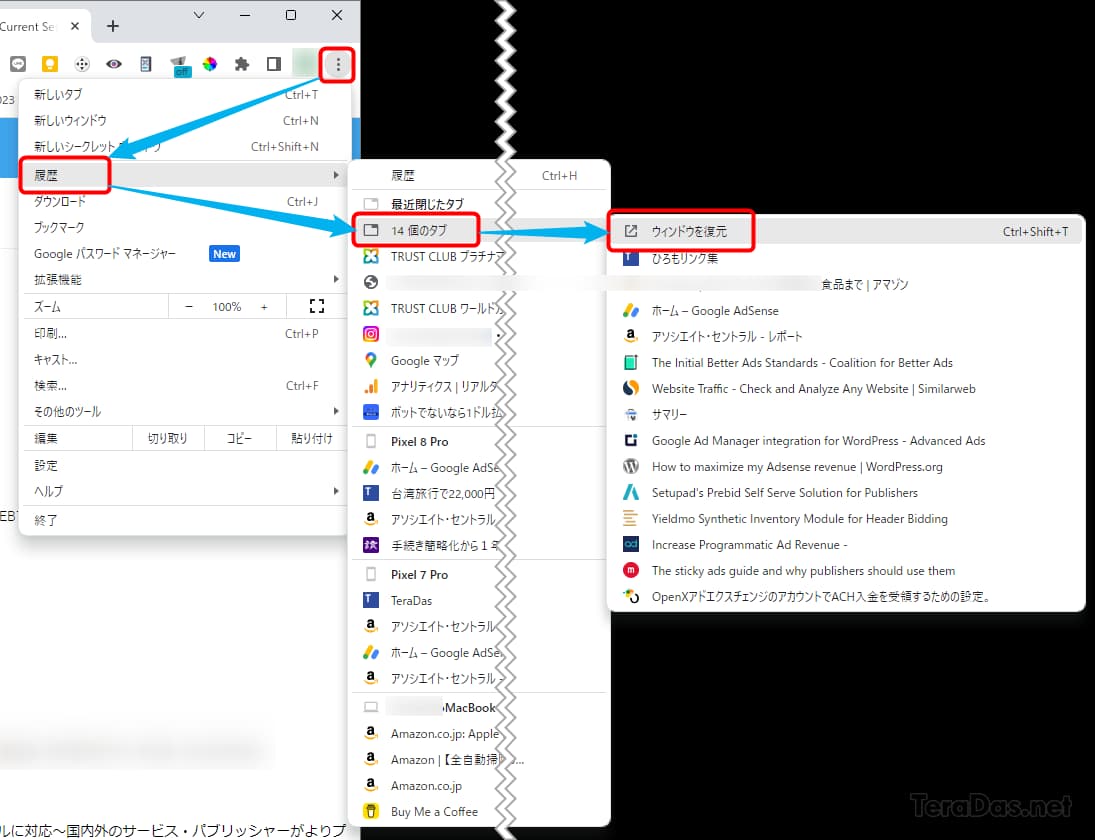Click the blue phone-shaped extension icon
The height and width of the screenshot is (840, 1095).
click(x=145, y=64)
